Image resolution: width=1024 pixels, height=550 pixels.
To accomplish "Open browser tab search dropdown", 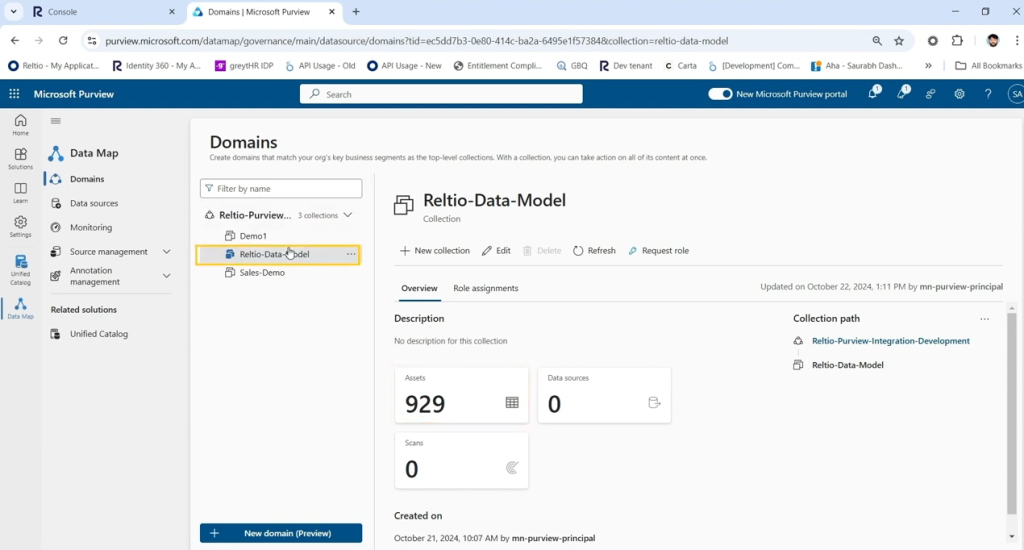I will click(x=13, y=12).
